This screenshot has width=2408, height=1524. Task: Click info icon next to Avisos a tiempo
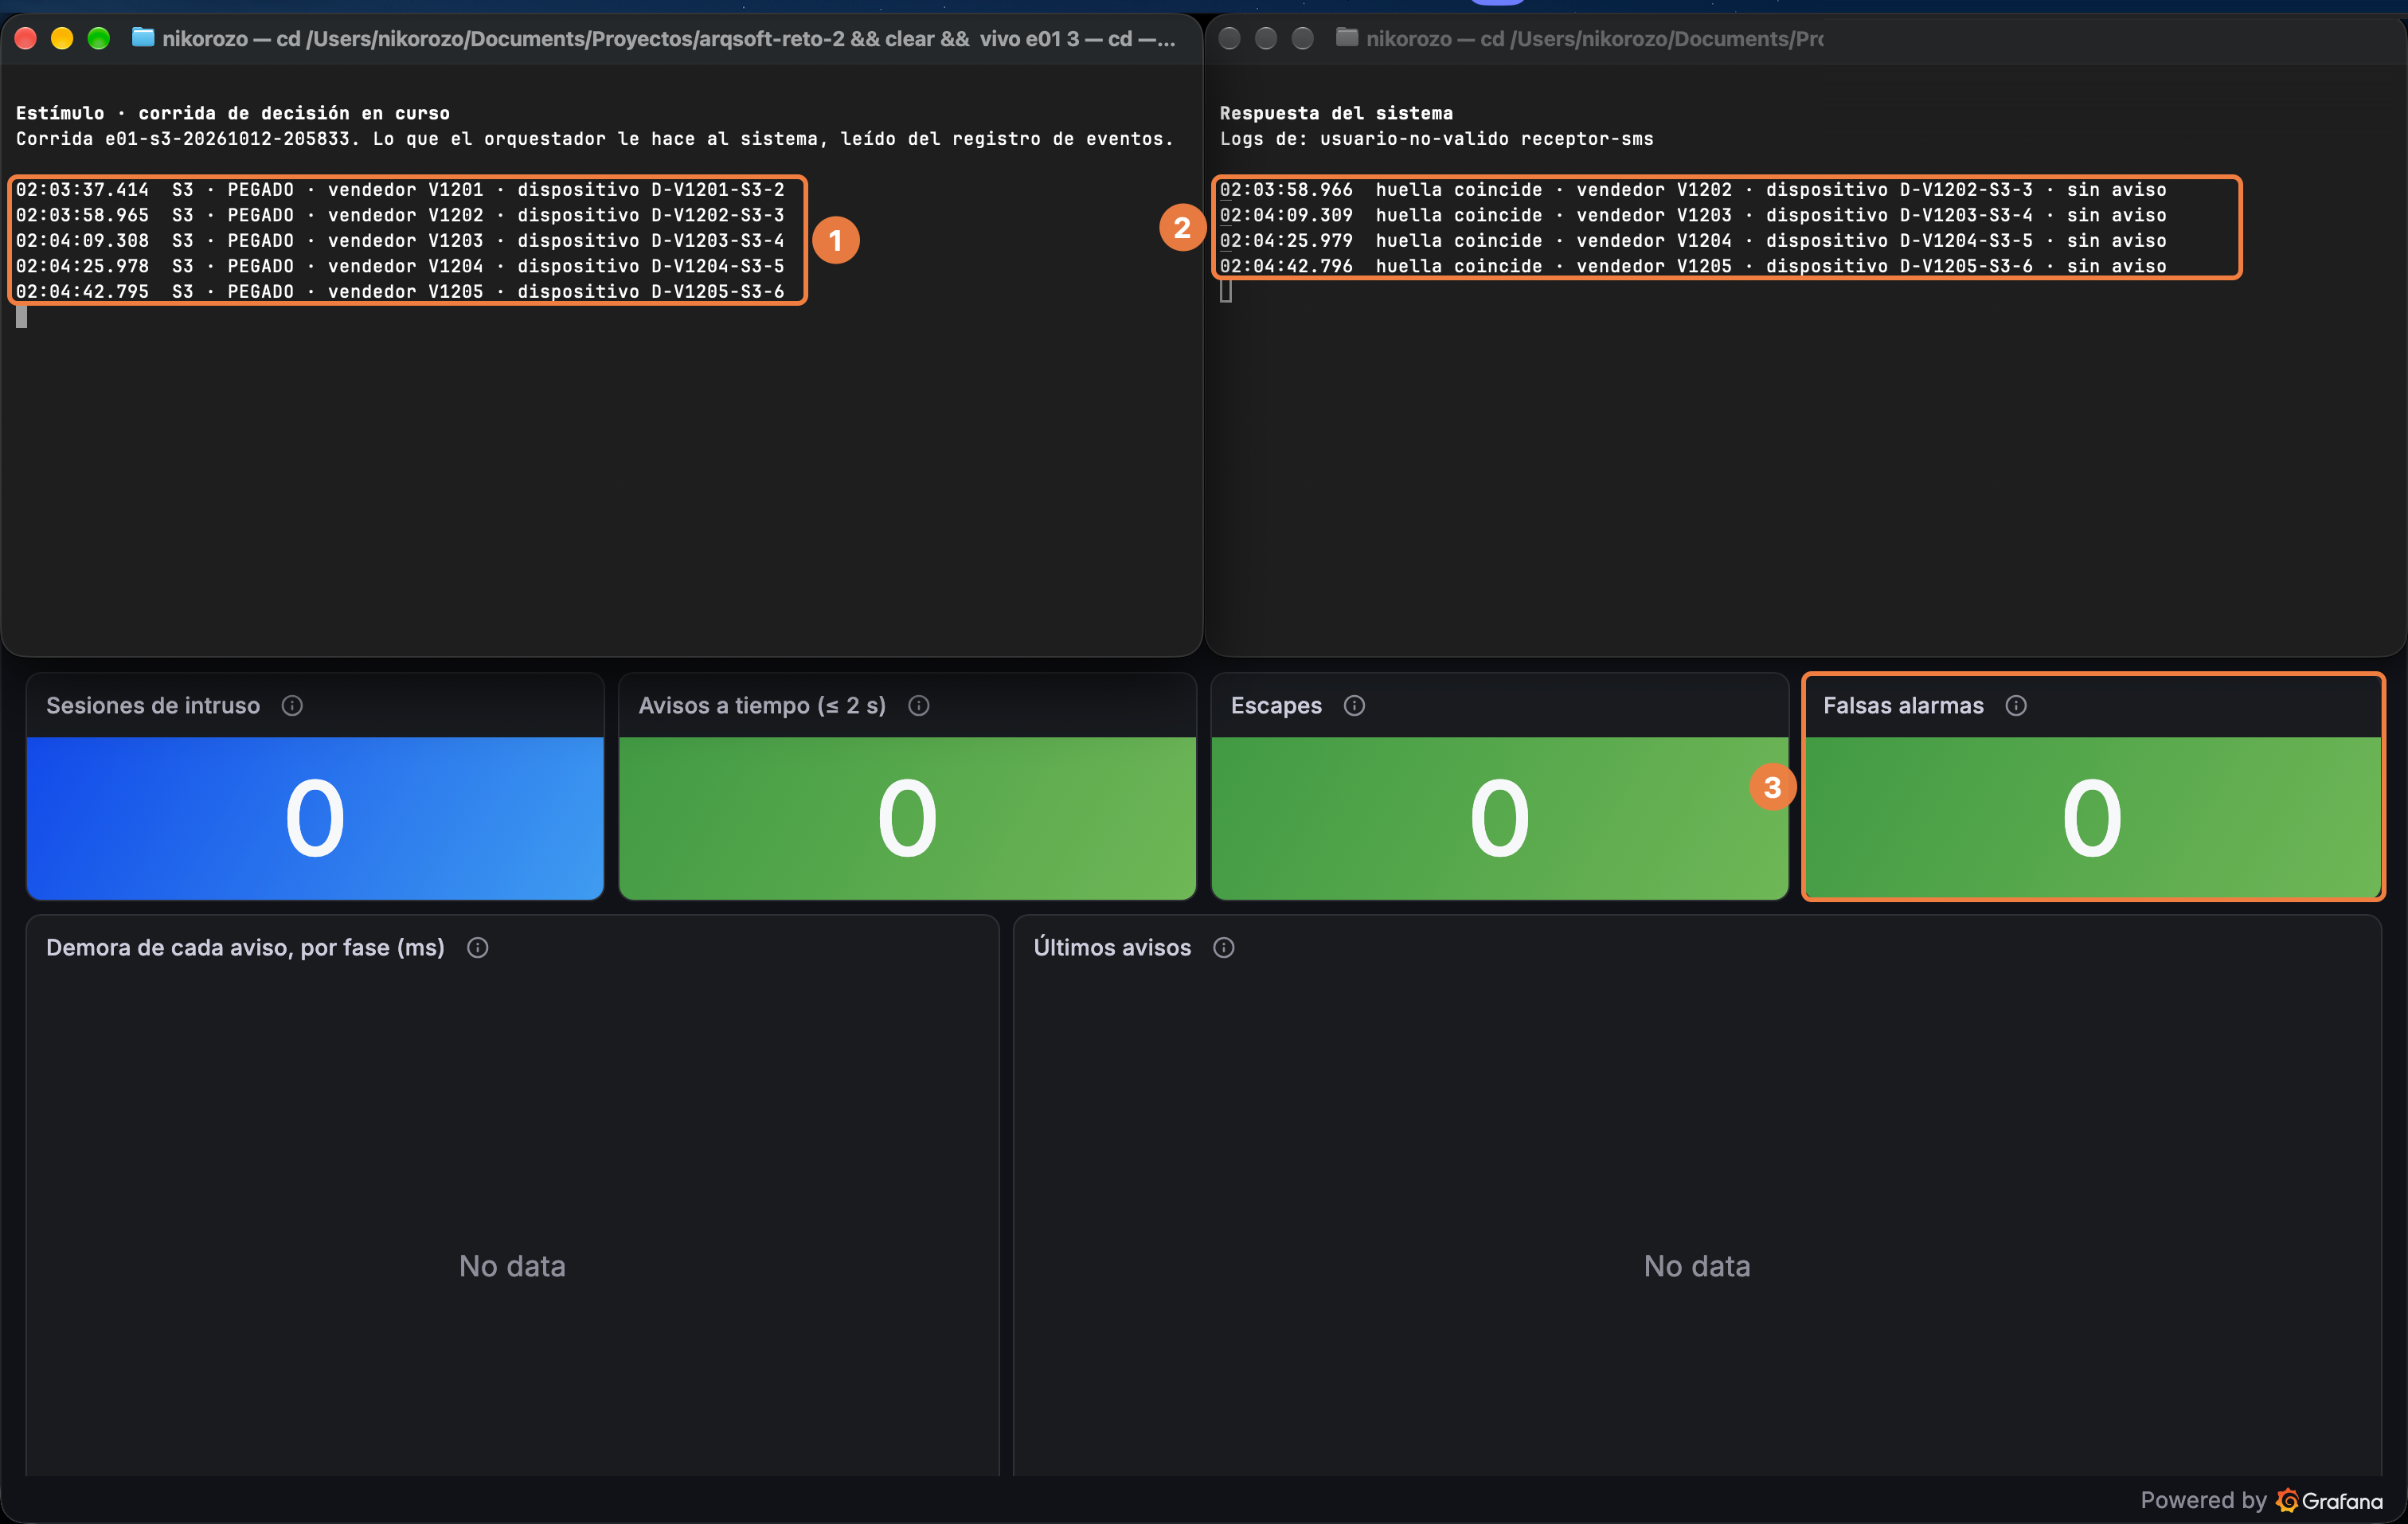(x=919, y=706)
